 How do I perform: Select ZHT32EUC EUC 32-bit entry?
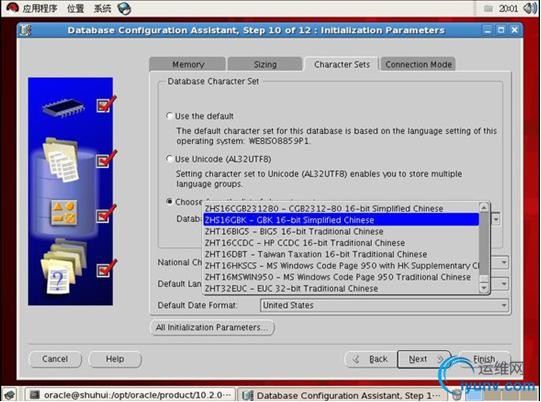[x=341, y=288]
